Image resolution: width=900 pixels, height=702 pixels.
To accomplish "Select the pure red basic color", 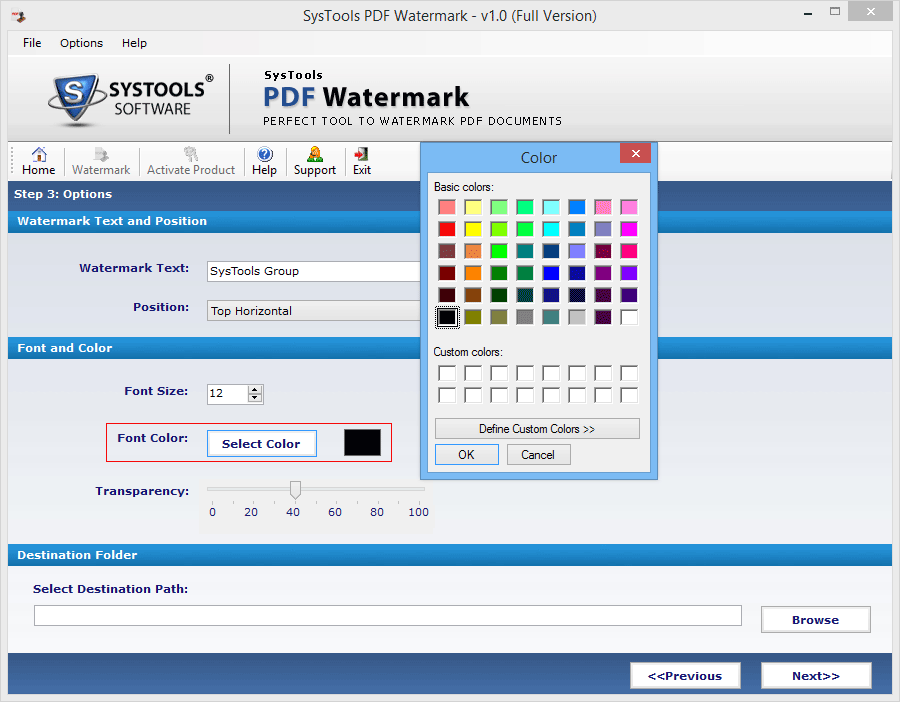I will tap(447, 229).
